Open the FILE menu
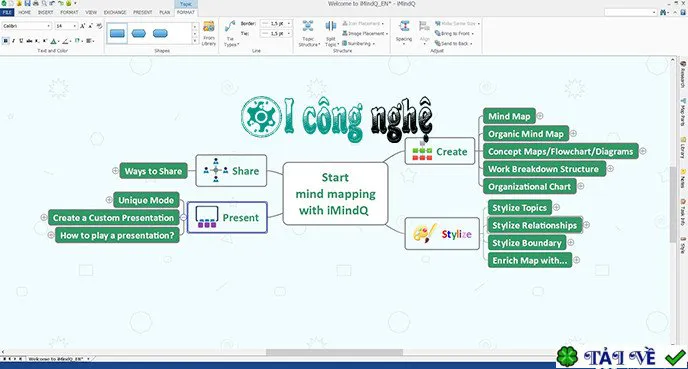688x369 pixels. click(x=7, y=12)
